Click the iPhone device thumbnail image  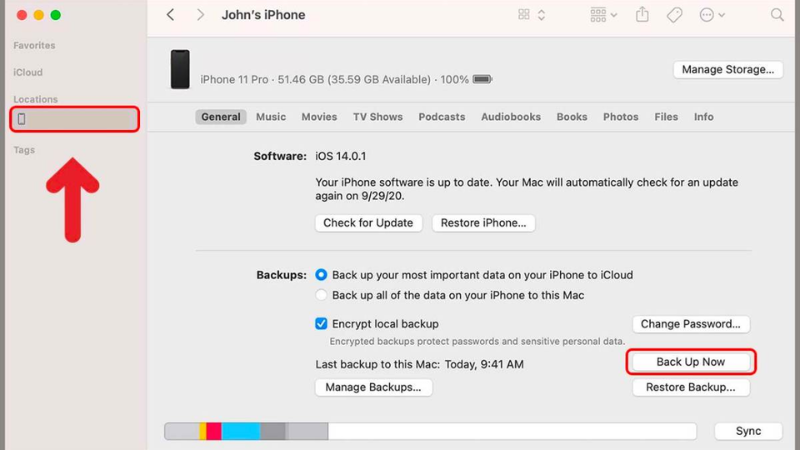coord(180,69)
